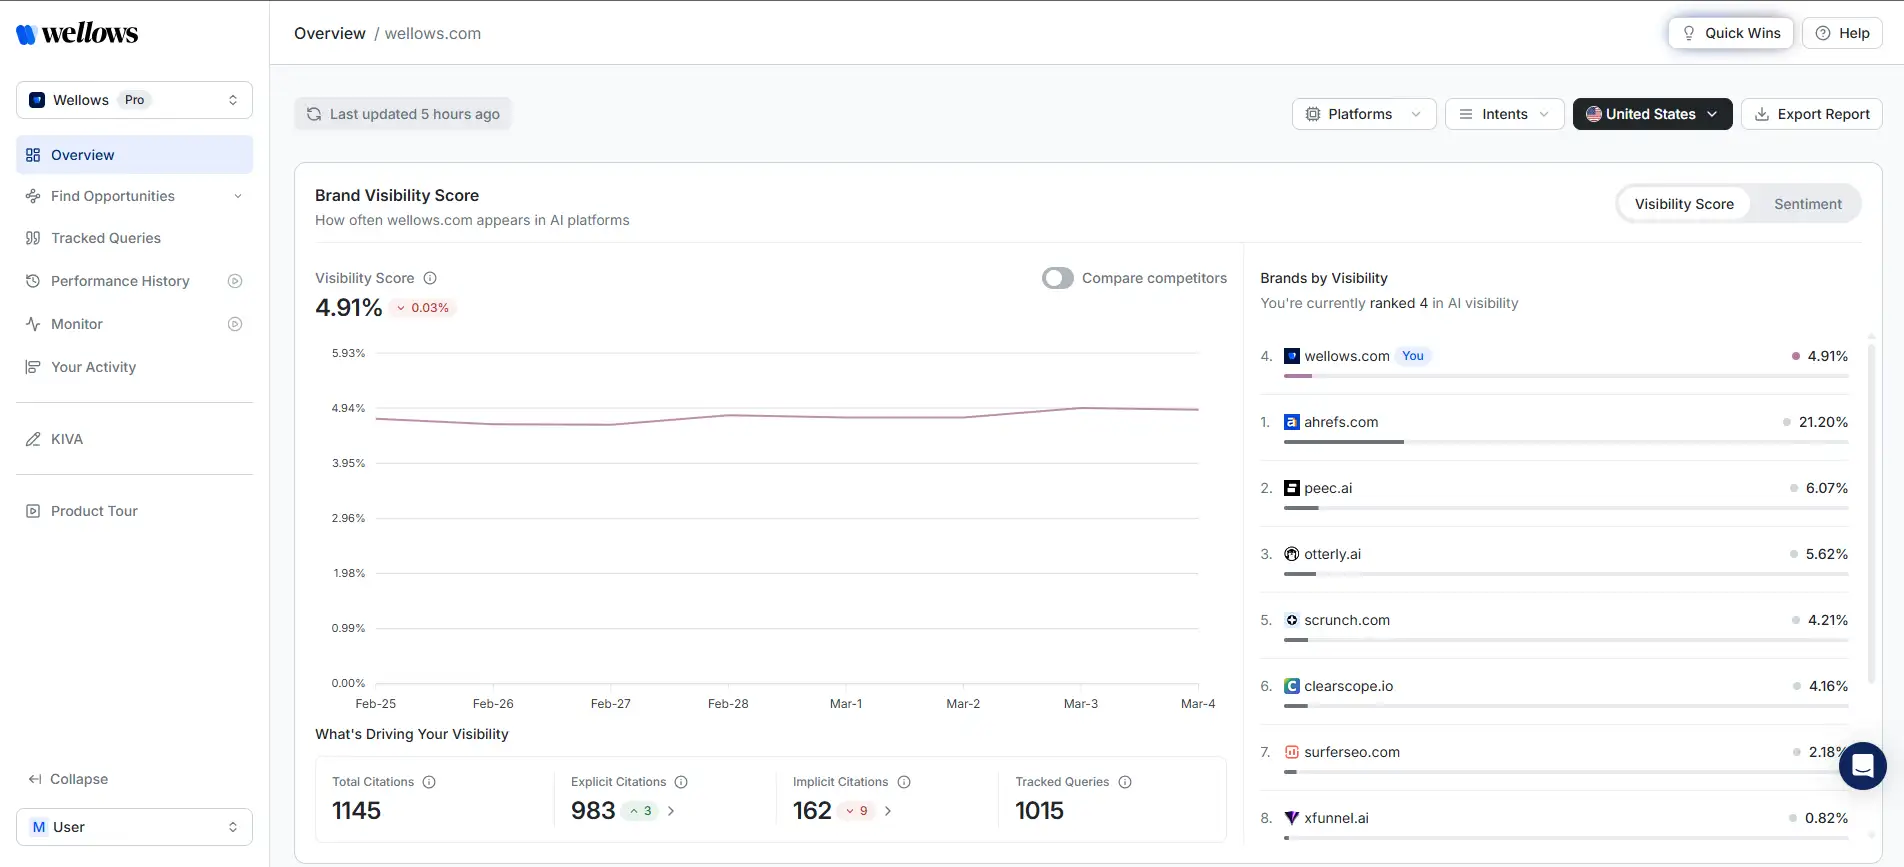Click the refresh icon in Last updated
The width and height of the screenshot is (1904, 867).
pyautogui.click(x=314, y=114)
